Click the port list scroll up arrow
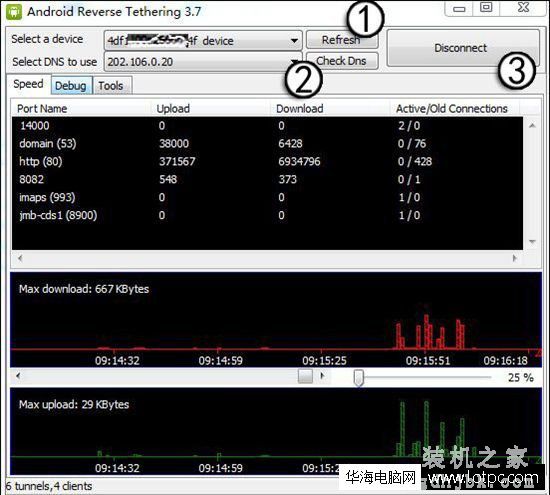The width and height of the screenshot is (550, 495). click(x=532, y=126)
